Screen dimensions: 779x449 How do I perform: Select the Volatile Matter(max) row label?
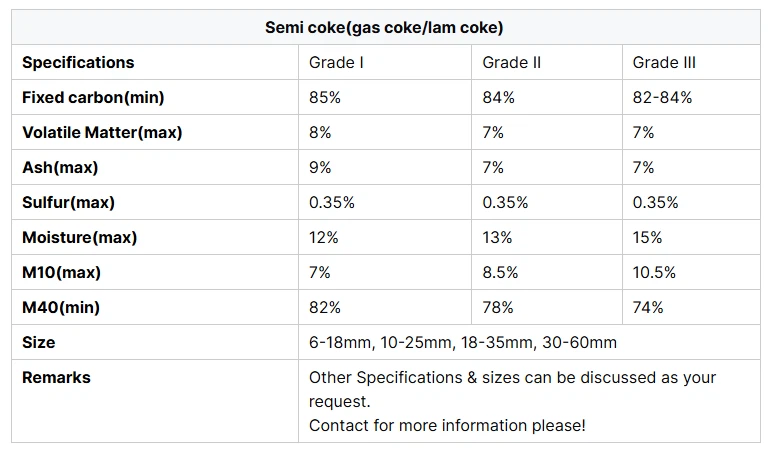click(x=102, y=132)
